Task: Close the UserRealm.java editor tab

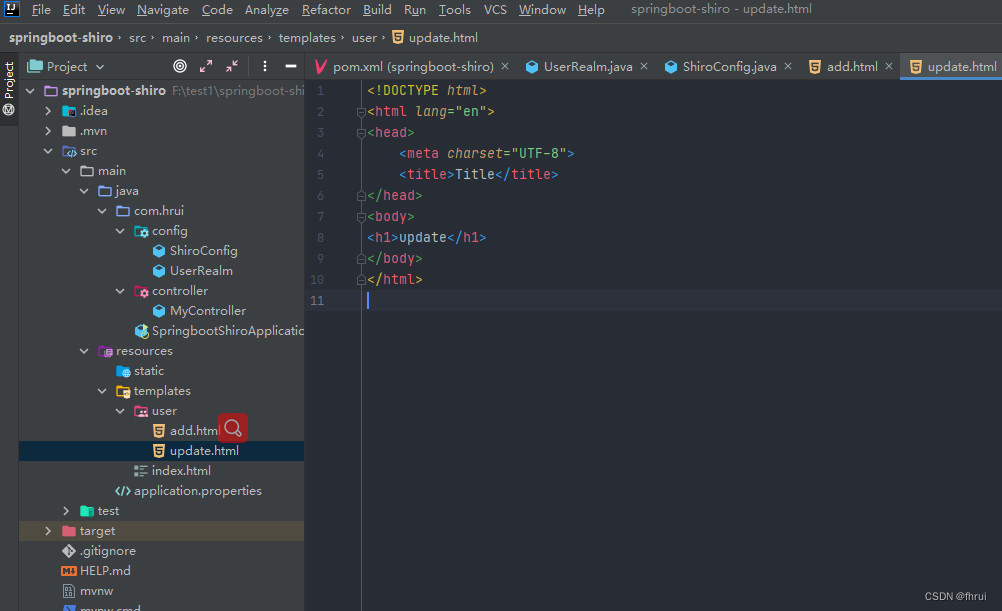Action: [x=644, y=66]
